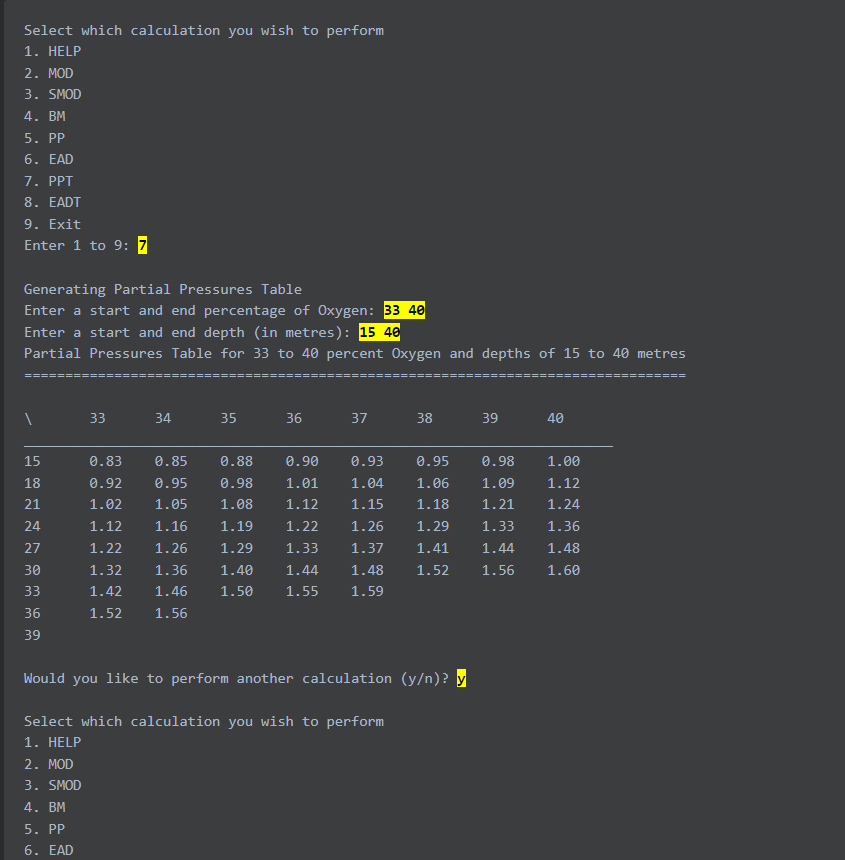This screenshot has height=860, width=845.
Task: Click 'Generating Partial Pressures Table' text
Action: pos(163,289)
